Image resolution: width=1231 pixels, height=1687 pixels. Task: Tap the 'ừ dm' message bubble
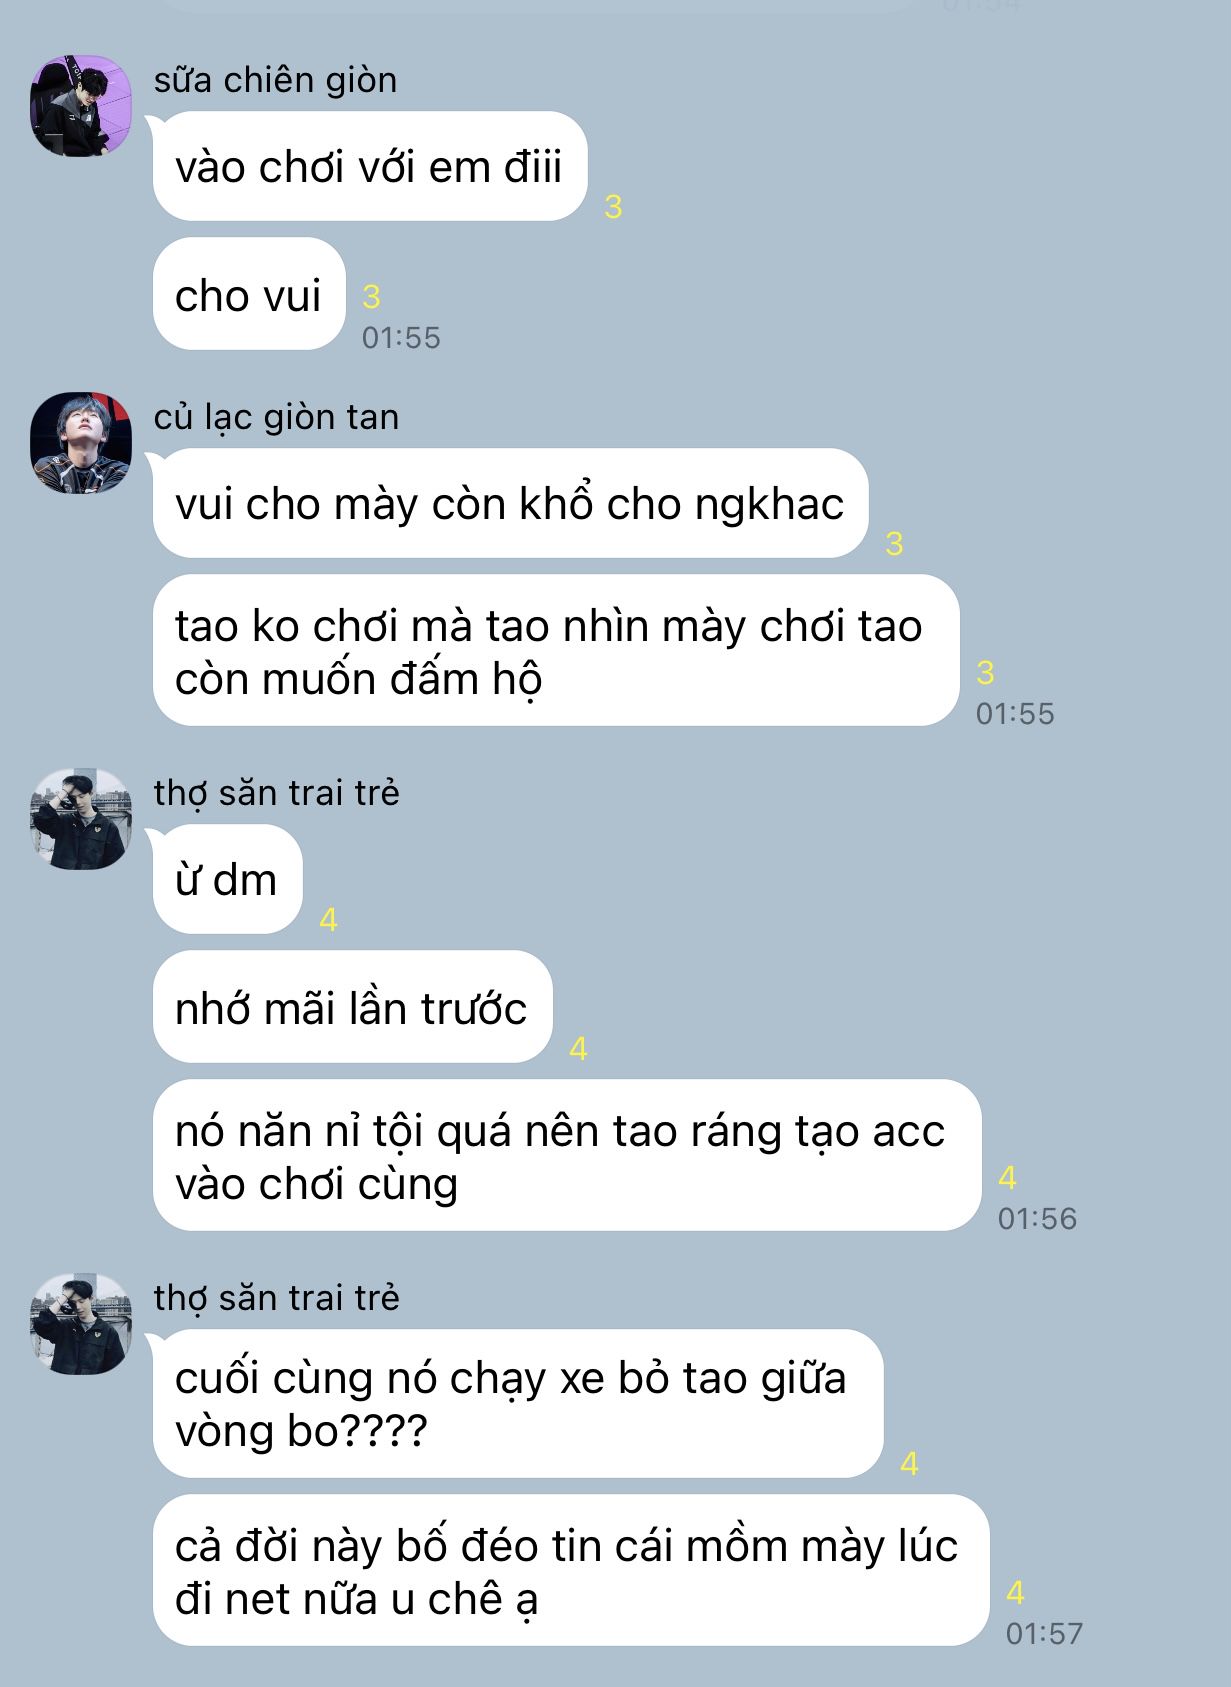227,879
